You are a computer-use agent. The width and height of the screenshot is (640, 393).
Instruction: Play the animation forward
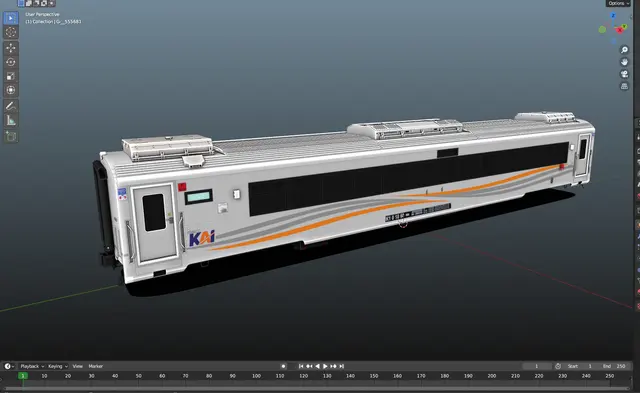325,366
